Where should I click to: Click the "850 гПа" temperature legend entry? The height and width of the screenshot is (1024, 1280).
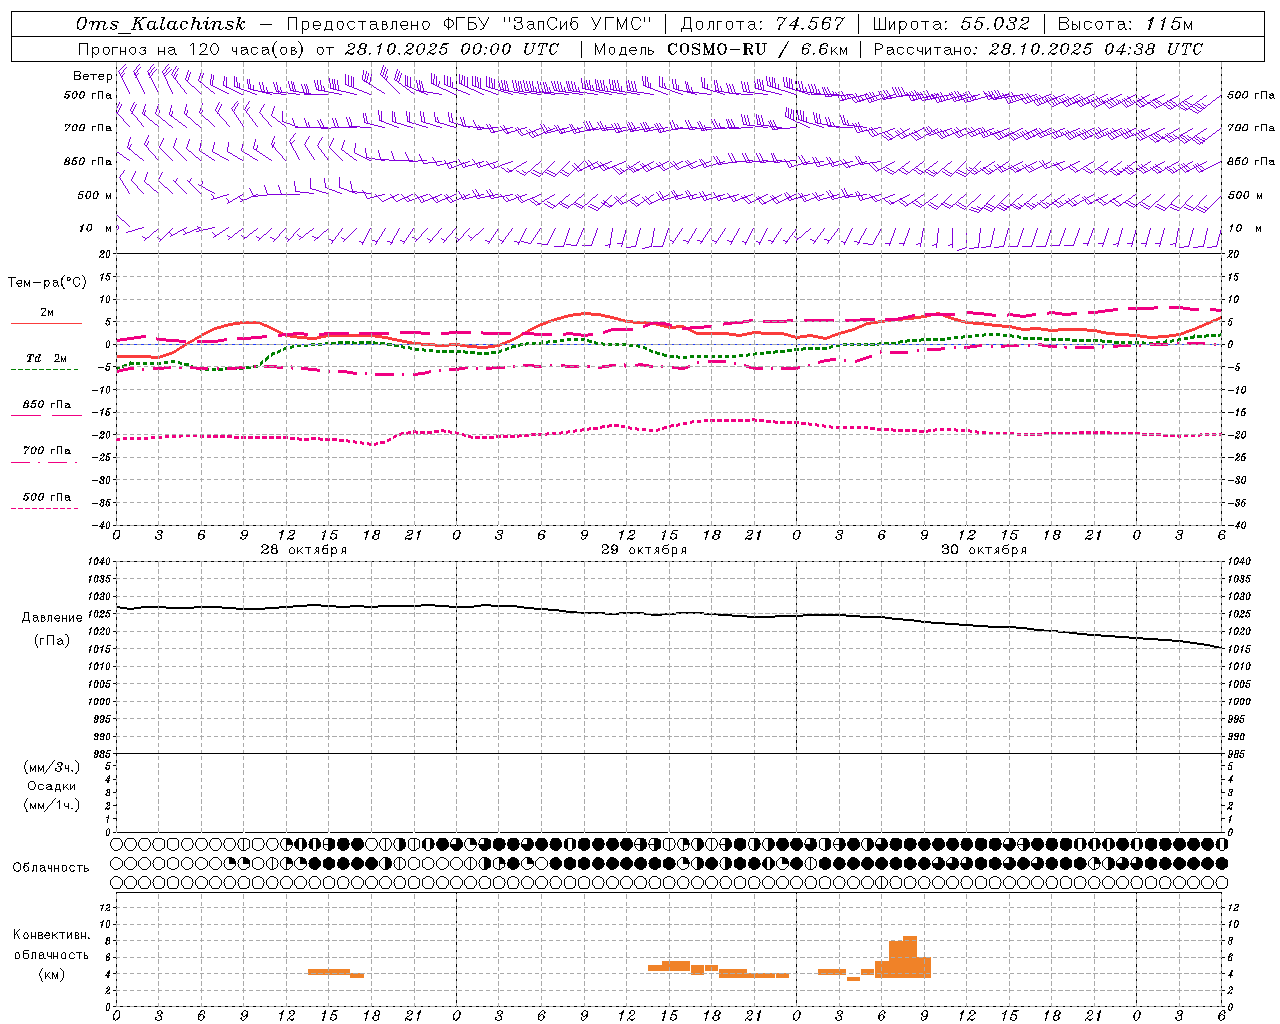point(47,405)
